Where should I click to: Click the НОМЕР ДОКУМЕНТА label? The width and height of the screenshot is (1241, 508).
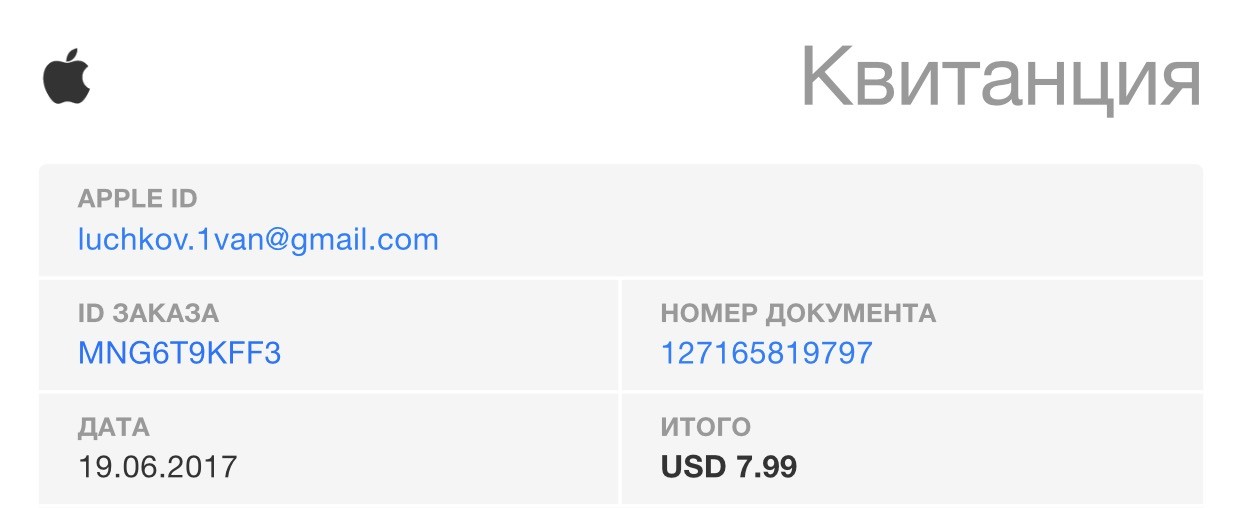tap(798, 312)
